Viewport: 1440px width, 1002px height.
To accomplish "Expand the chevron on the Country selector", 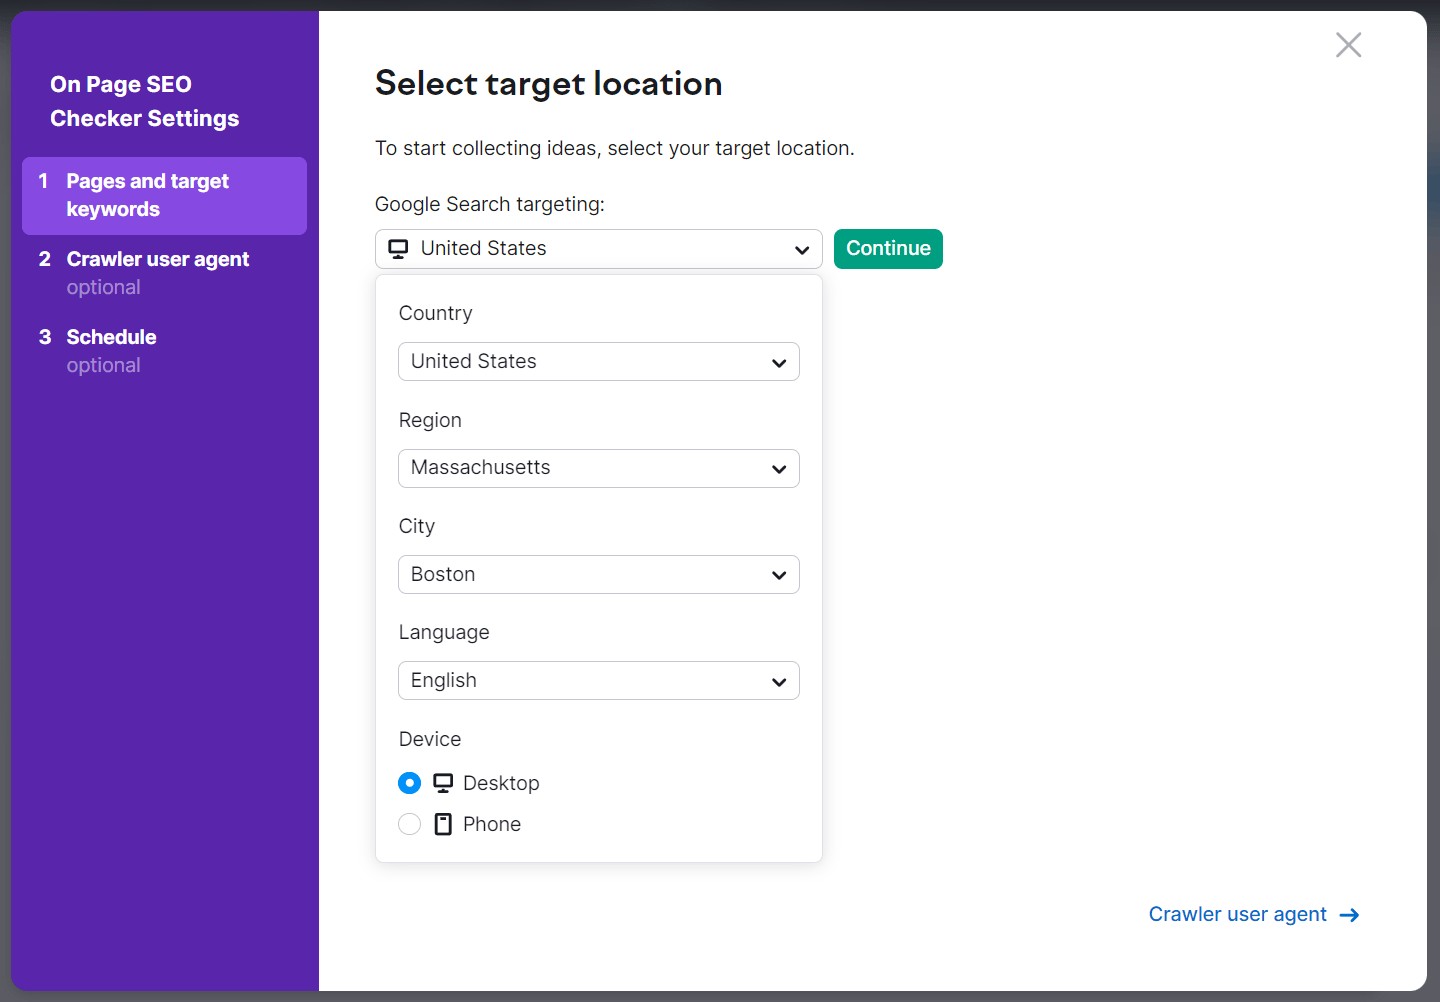I will 779,362.
